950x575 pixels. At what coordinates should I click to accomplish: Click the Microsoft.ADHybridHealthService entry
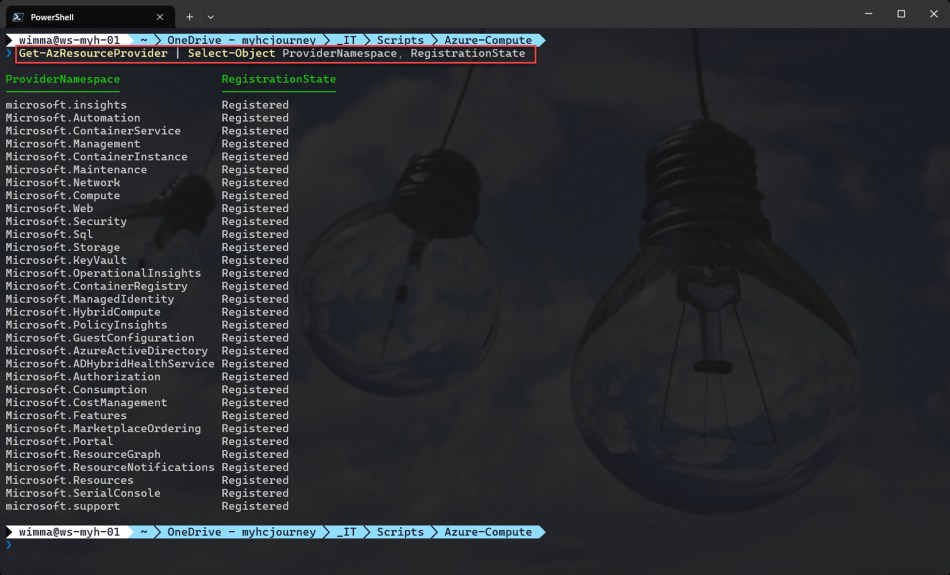click(110, 364)
